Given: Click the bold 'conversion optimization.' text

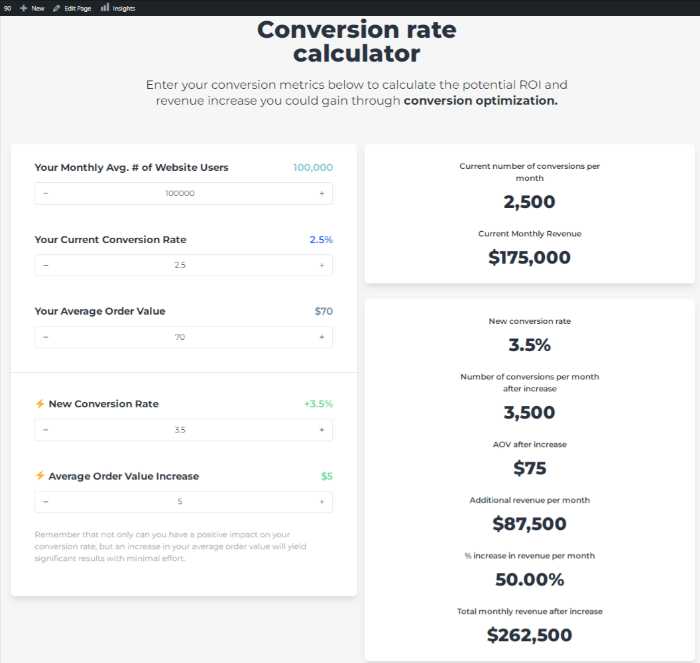Looking at the screenshot, I should (x=480, y=100).
